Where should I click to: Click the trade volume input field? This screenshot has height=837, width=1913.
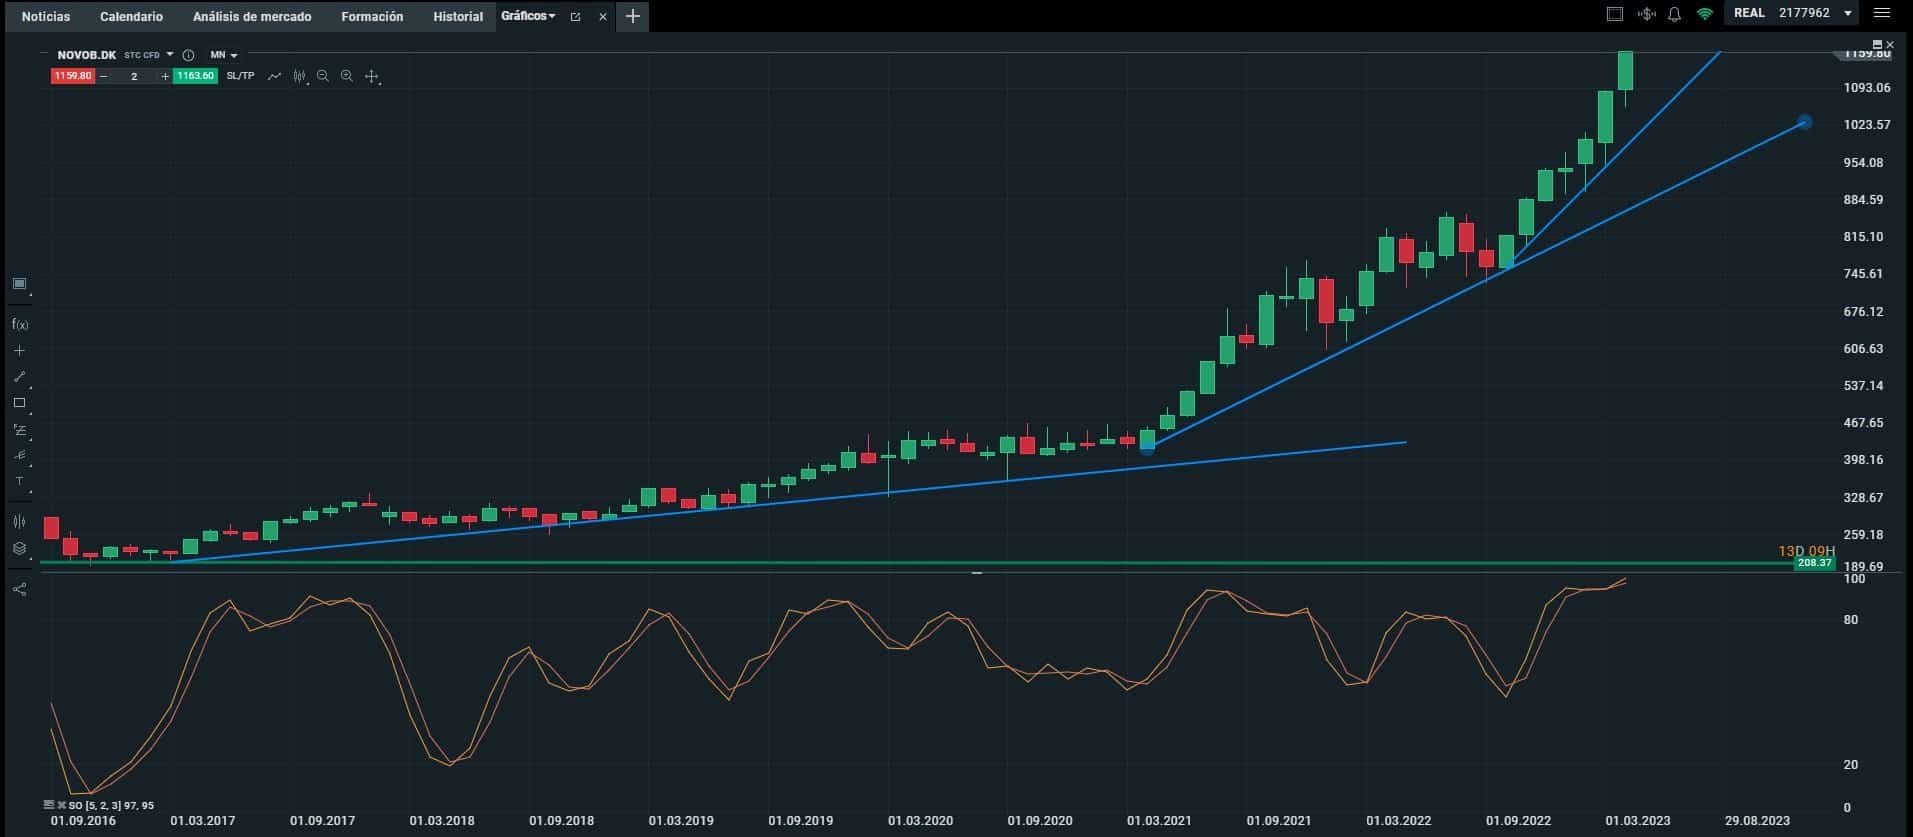[134, 76]
